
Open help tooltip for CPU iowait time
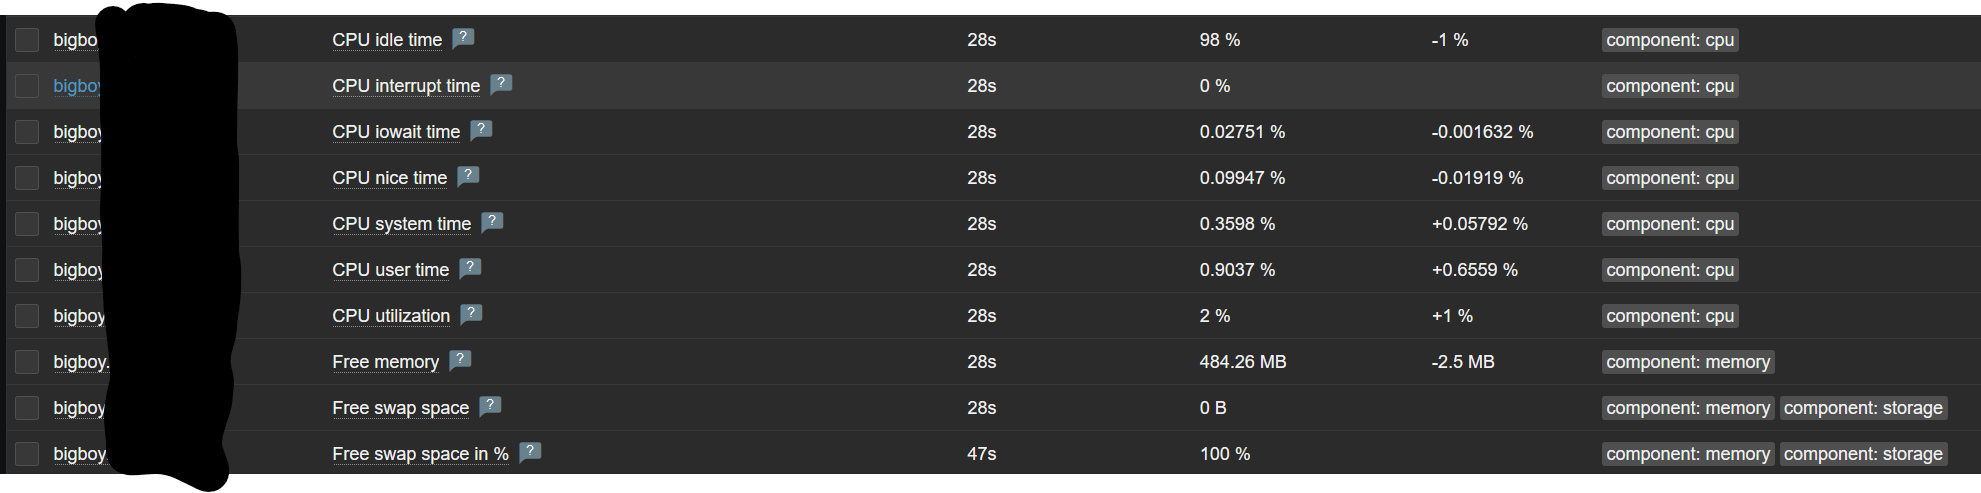pos(481,130)
